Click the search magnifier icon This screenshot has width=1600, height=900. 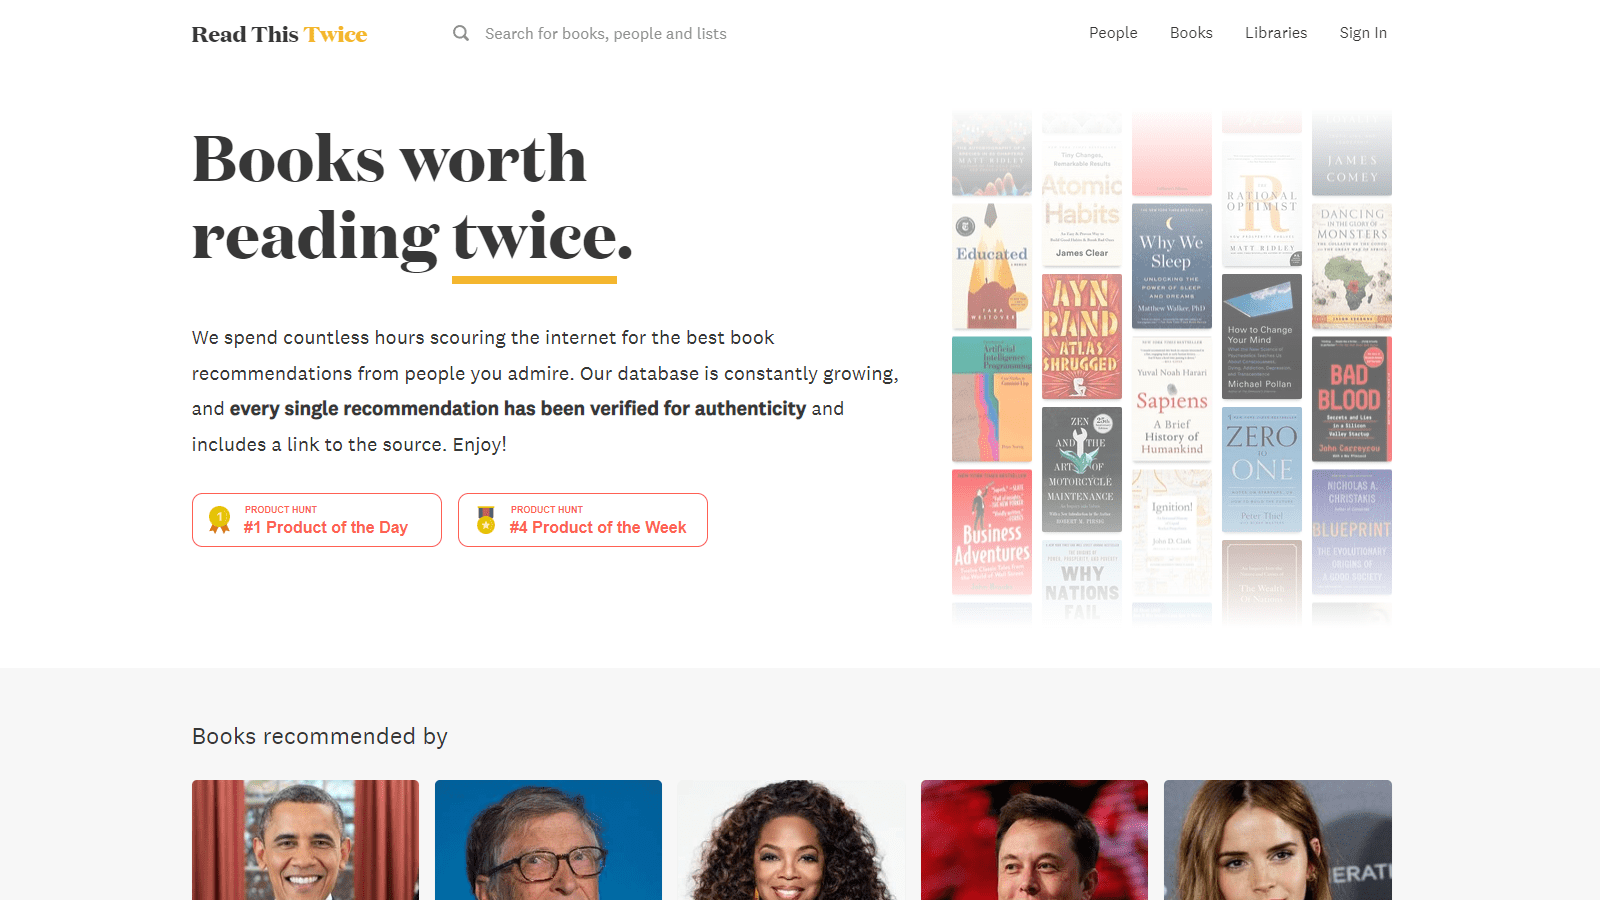(461, 33)
